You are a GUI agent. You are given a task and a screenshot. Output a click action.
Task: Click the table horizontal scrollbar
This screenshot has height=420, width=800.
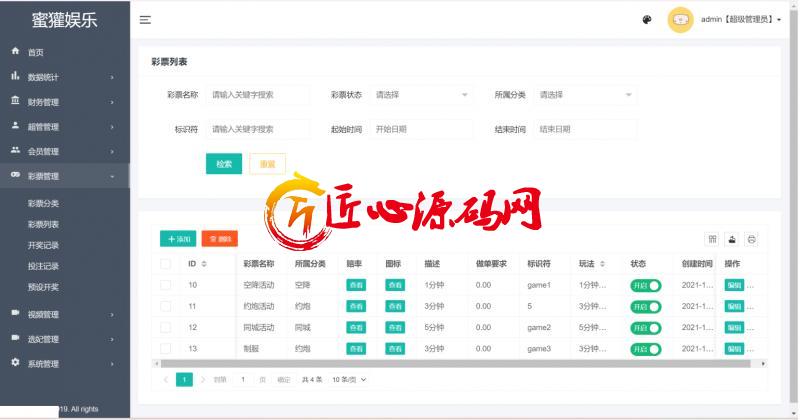click(x=456, y=364)
